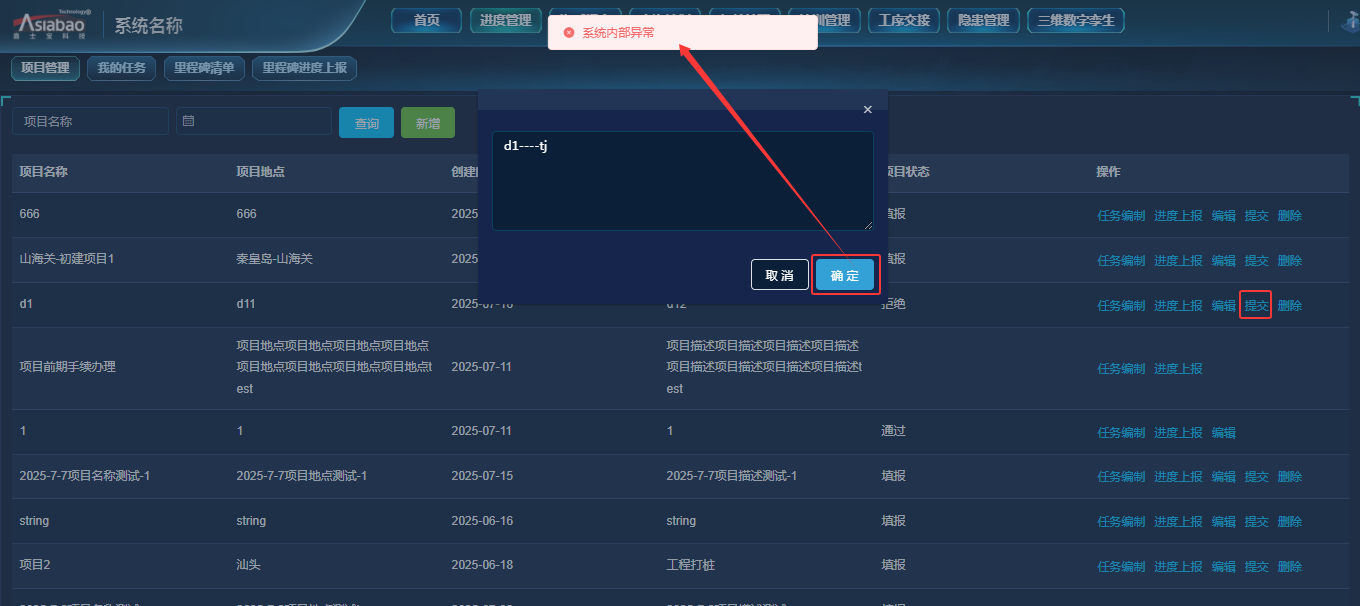Click 编辑 for project d1
Viewport: 1360px width, 606px height.
[1224, 306]
